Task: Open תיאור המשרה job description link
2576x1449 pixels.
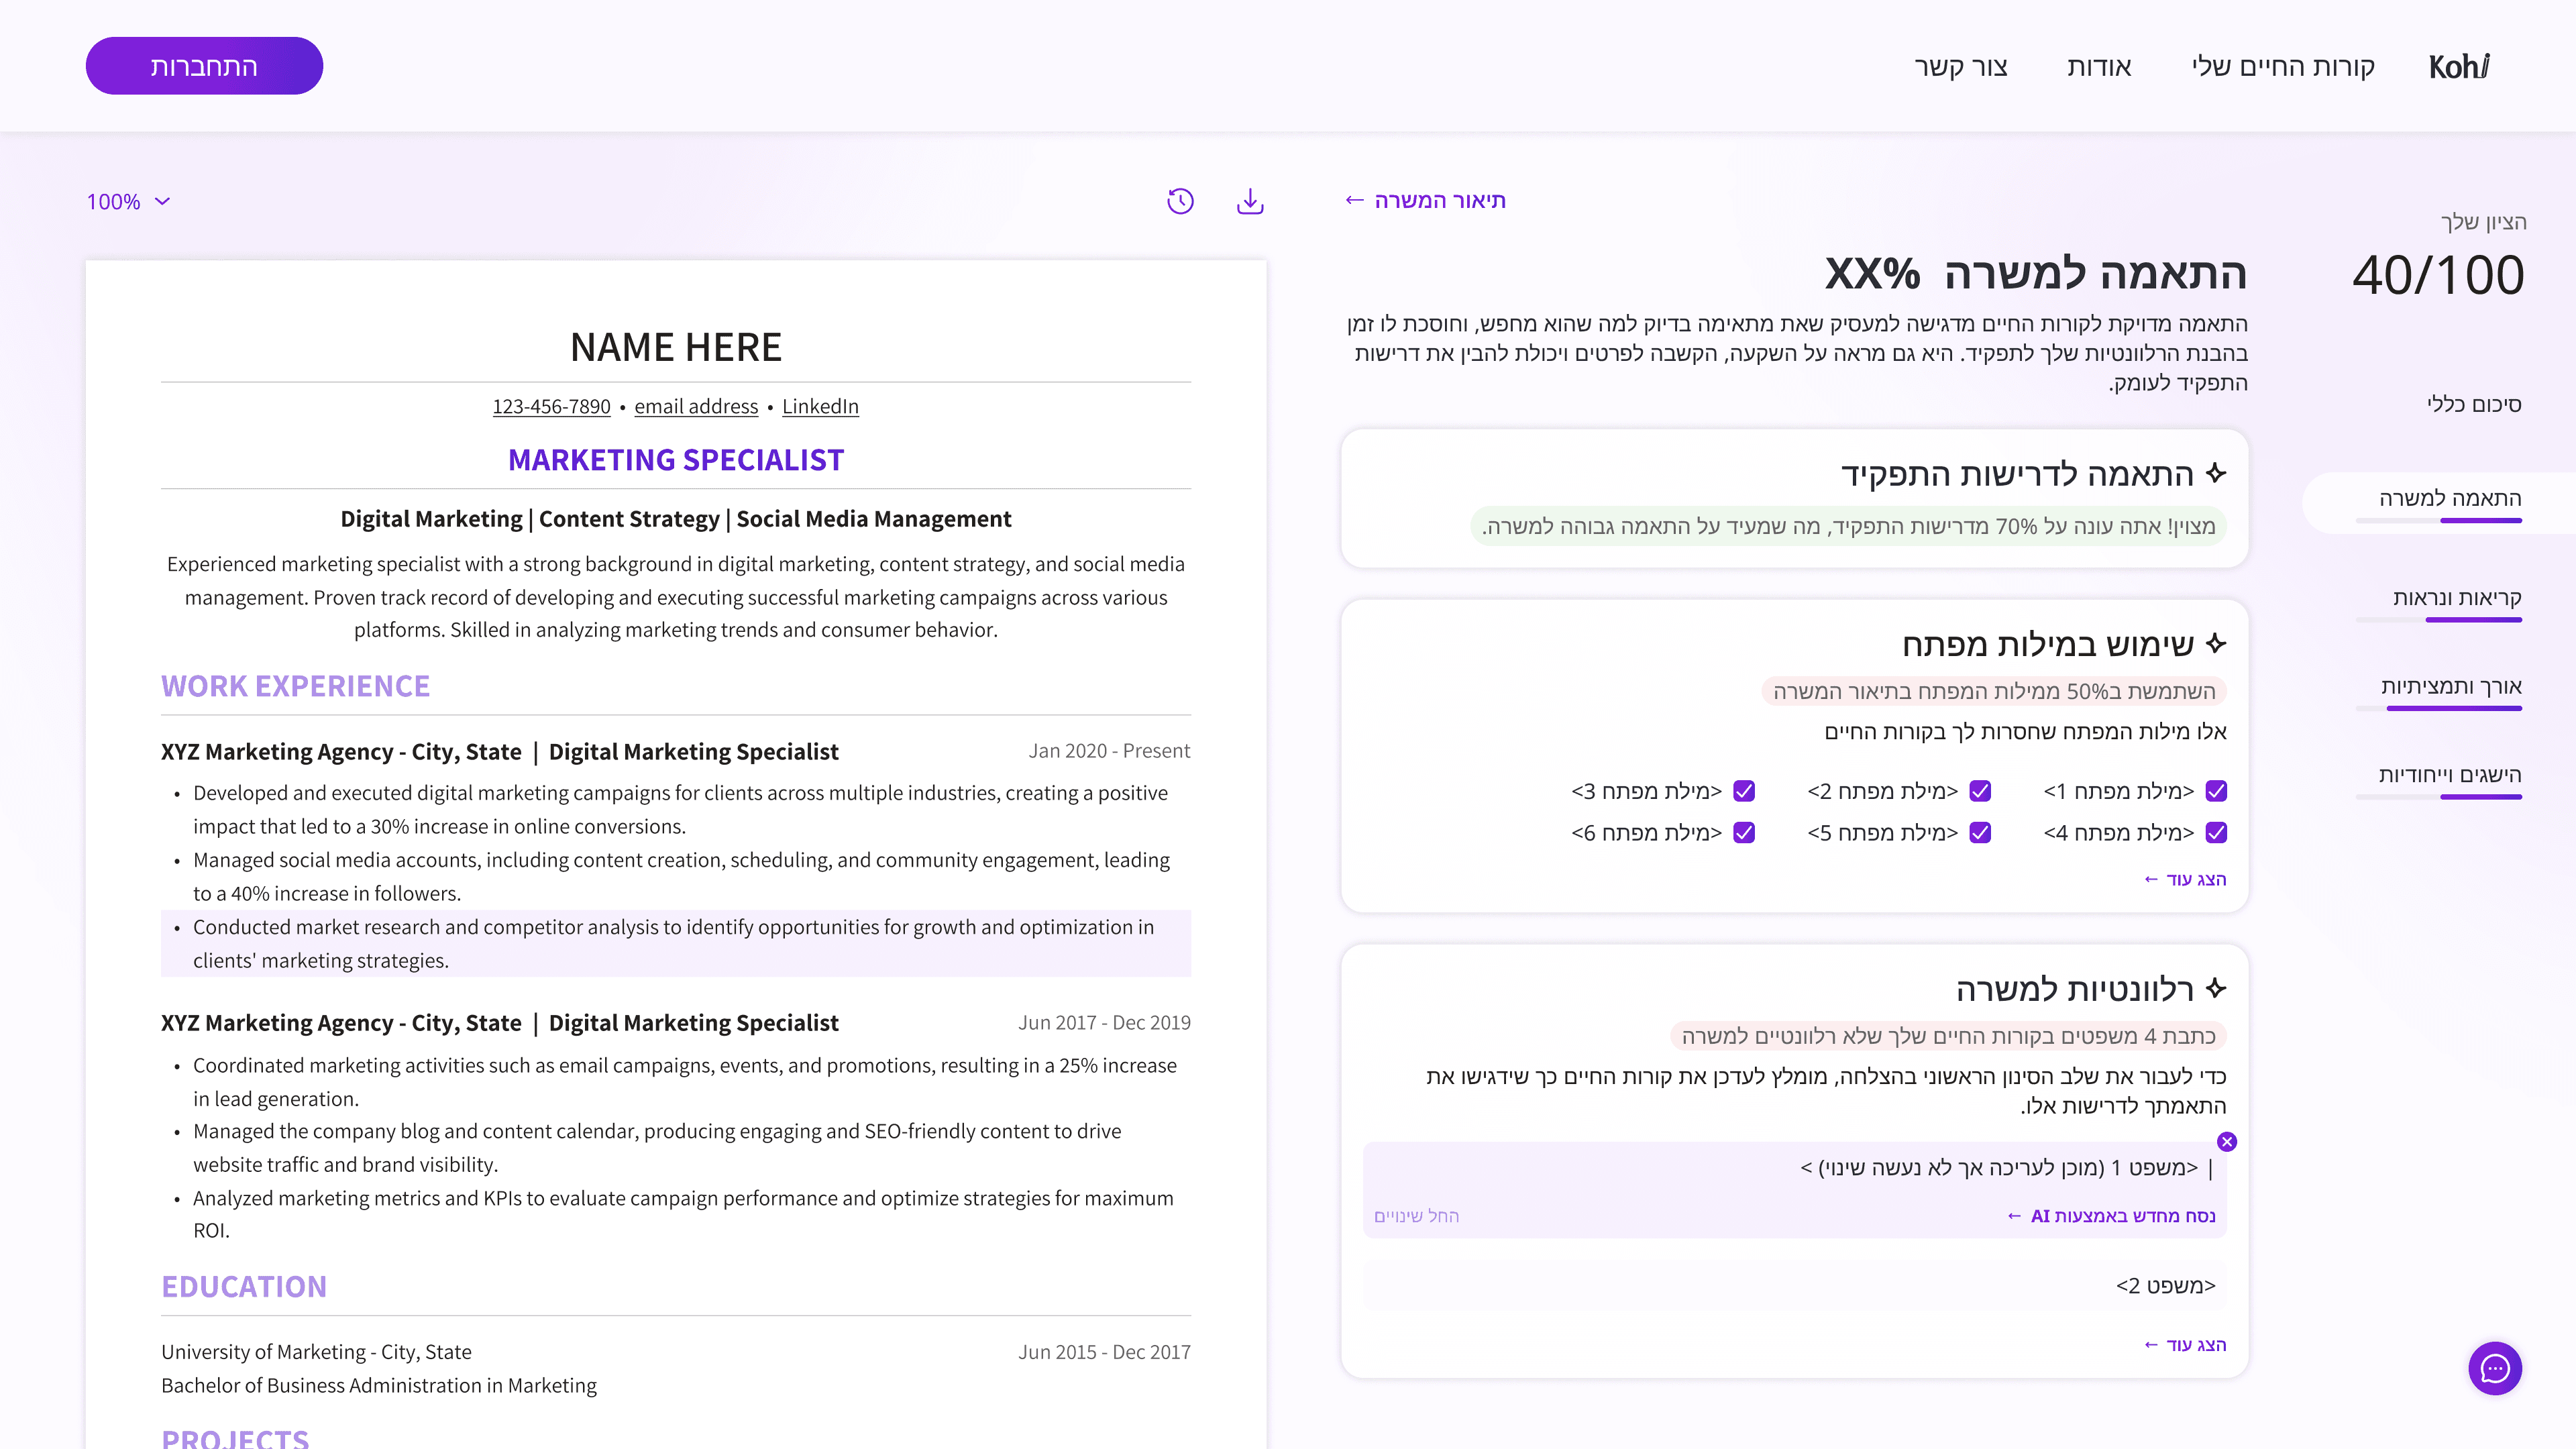Action: tap(1425, 200)
